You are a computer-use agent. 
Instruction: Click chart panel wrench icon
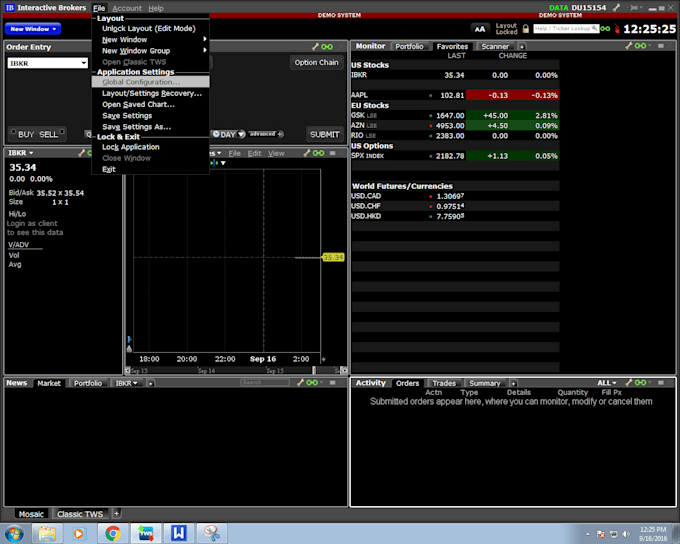pyautogui.click(x=307, y=153)
